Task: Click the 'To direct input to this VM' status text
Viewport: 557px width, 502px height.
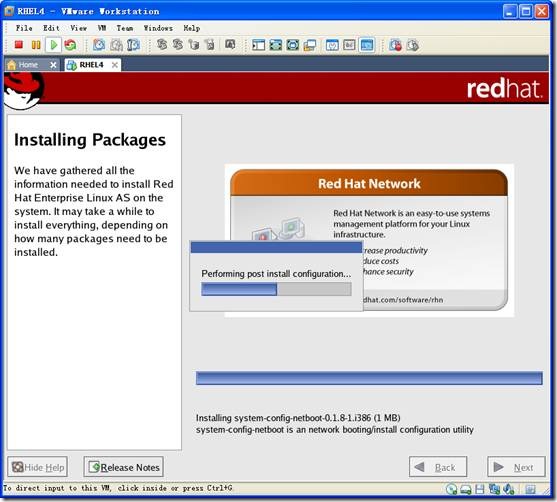Action: 118,488
